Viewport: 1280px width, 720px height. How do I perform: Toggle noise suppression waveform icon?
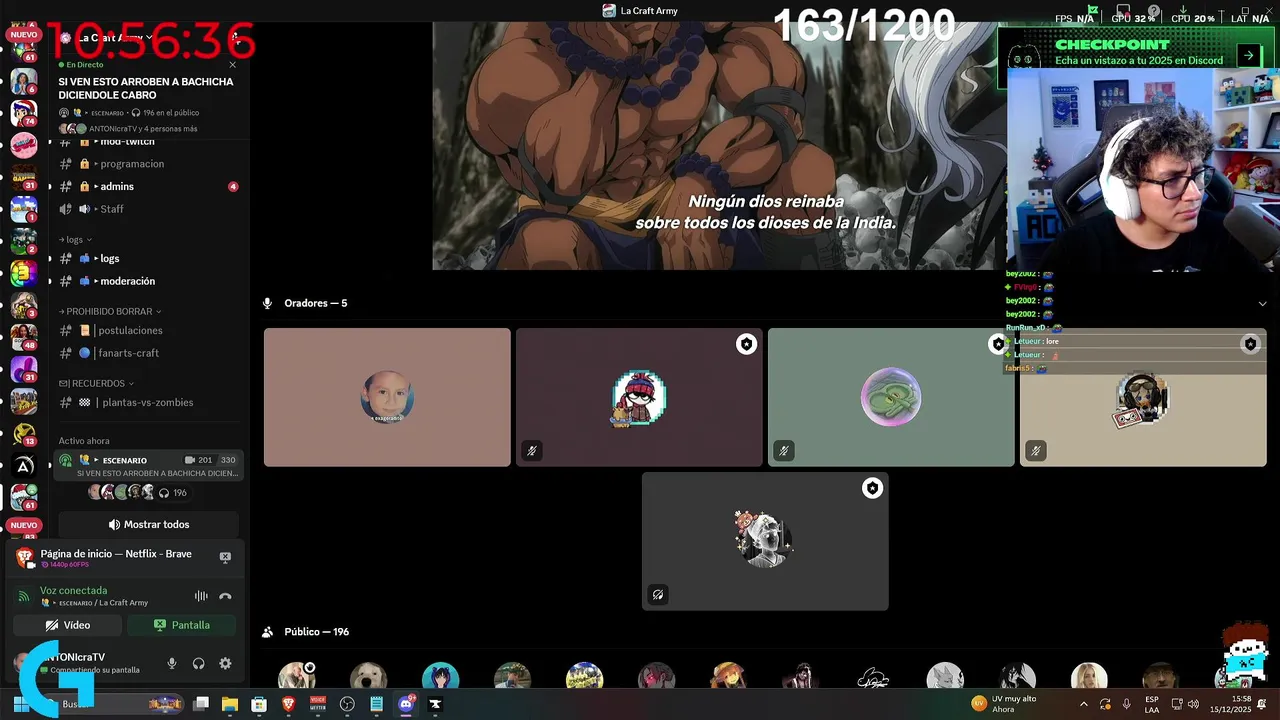201,596
